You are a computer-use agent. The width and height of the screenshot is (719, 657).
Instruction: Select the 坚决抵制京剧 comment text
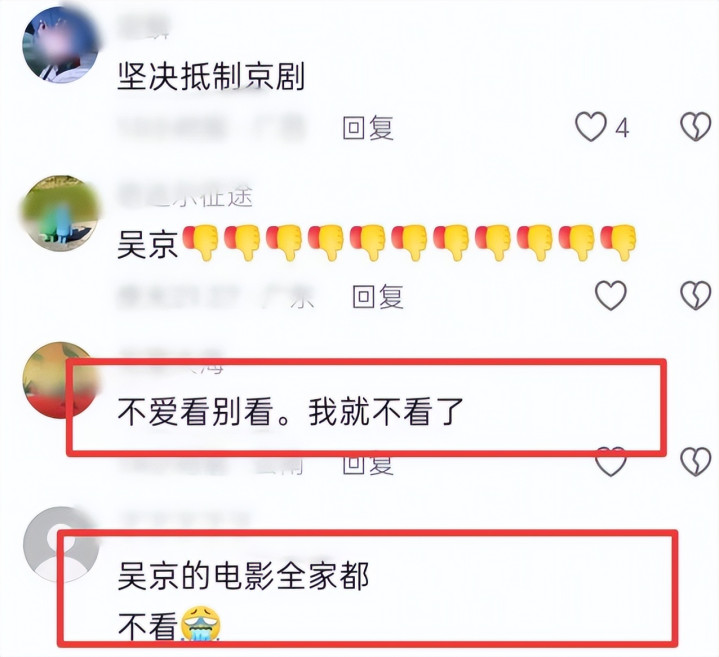tap(211, 76)
